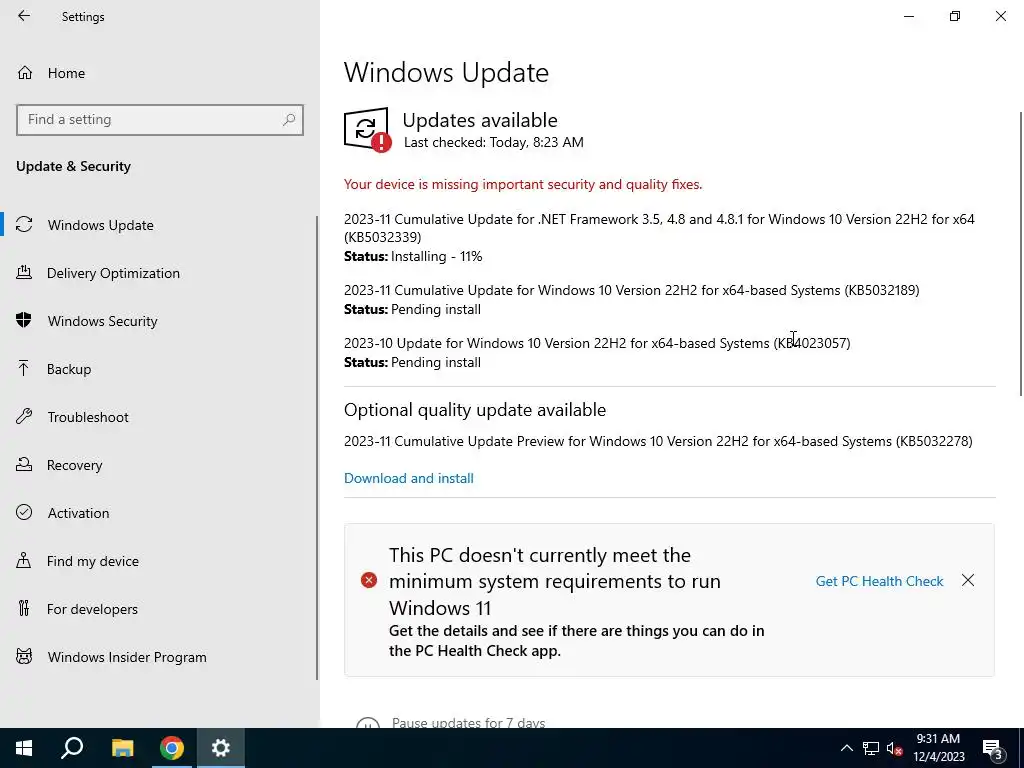Click the Backup arrow icon
The width and height of the screenshot is (1024, 768).
24,368
